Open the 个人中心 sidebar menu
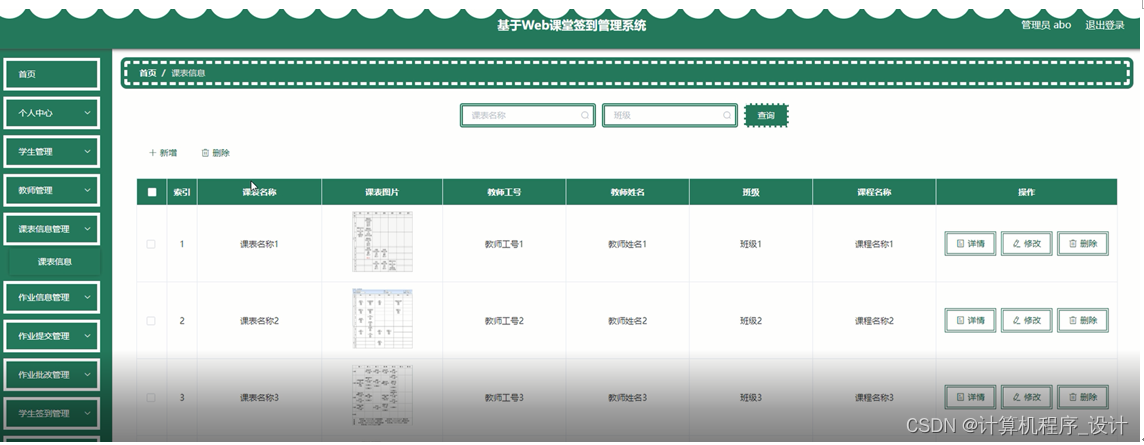Screen dimensions: 1144x445 point(51,113)
